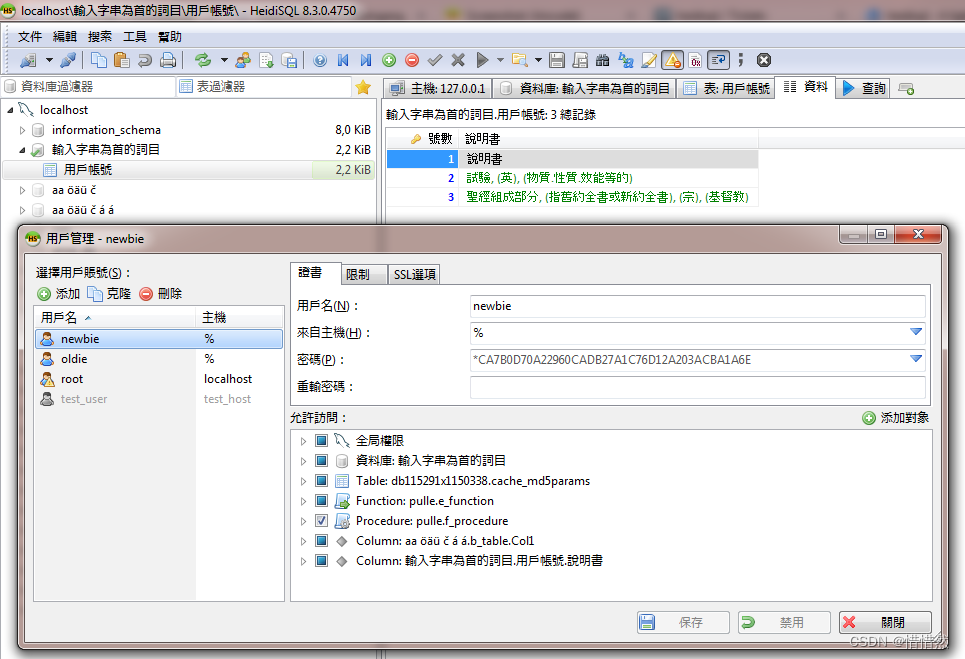Toggle checkbox for Column b_table.Col1
This screenshot has height=659, width=965.
click(x=321, y=541)
